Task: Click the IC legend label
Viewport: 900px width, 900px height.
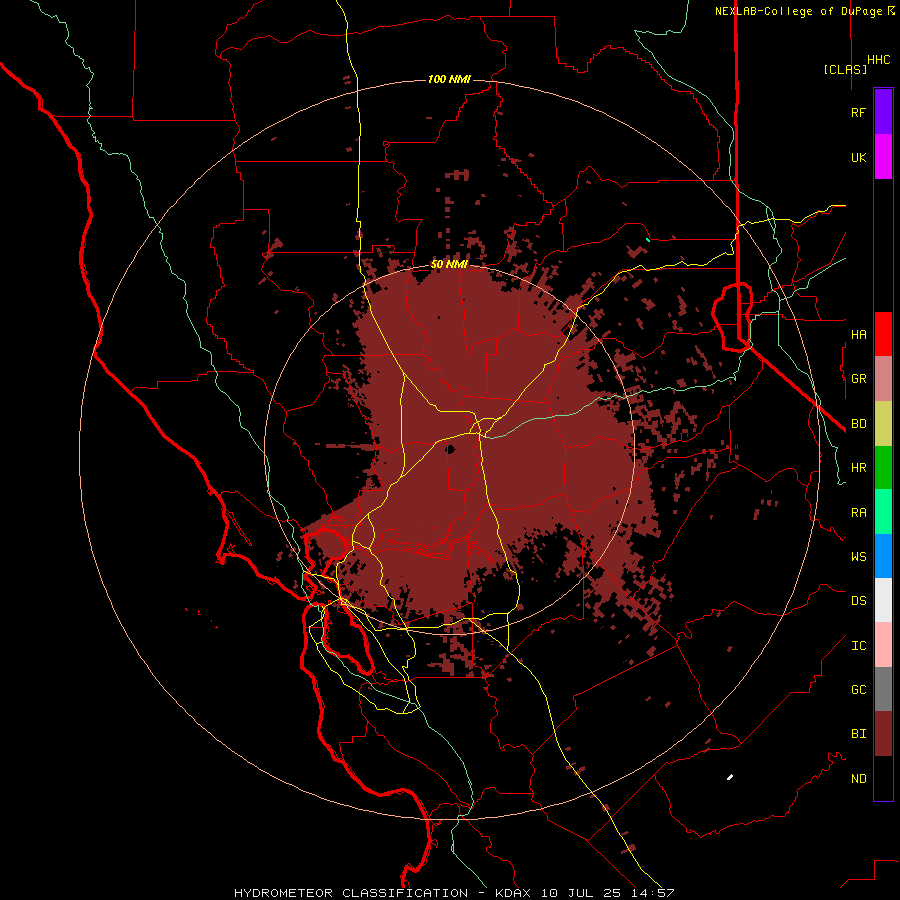Action: click(858, 646)
